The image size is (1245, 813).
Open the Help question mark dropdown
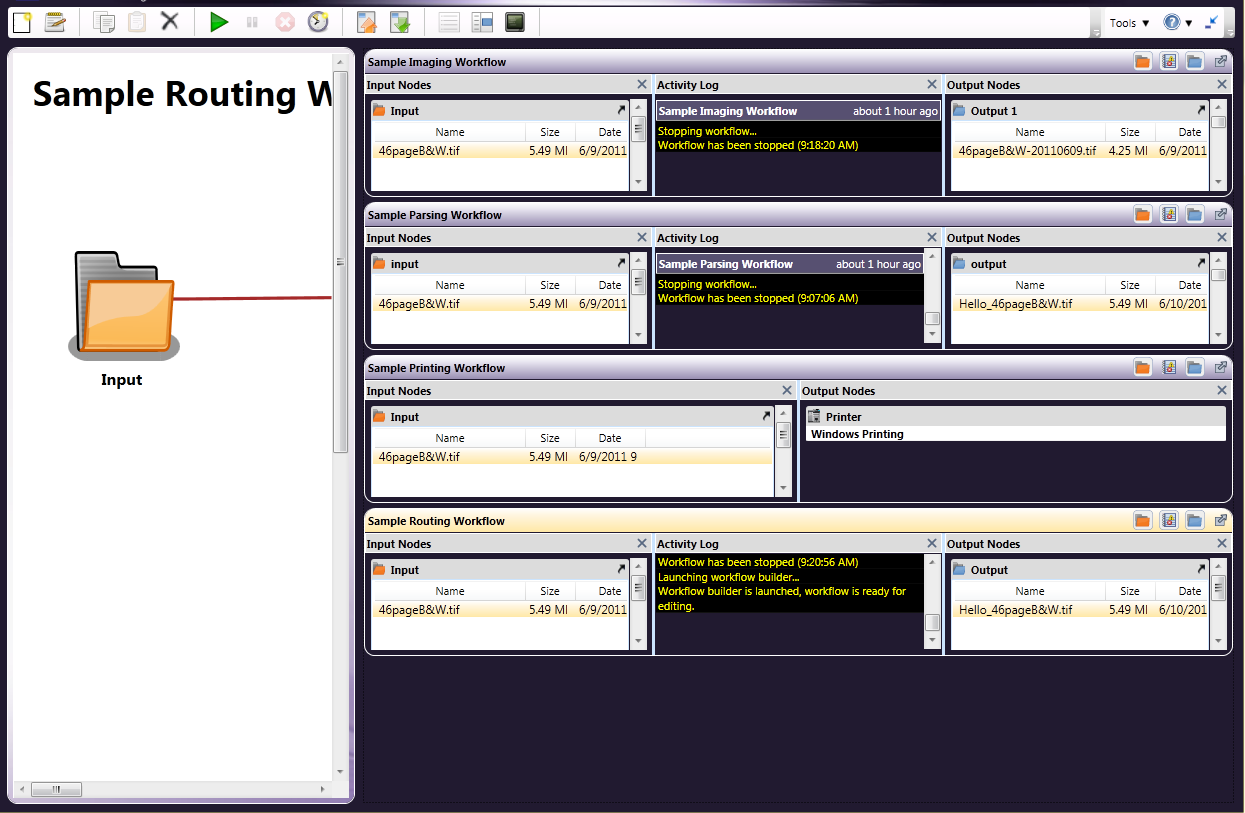(1177, 22)
